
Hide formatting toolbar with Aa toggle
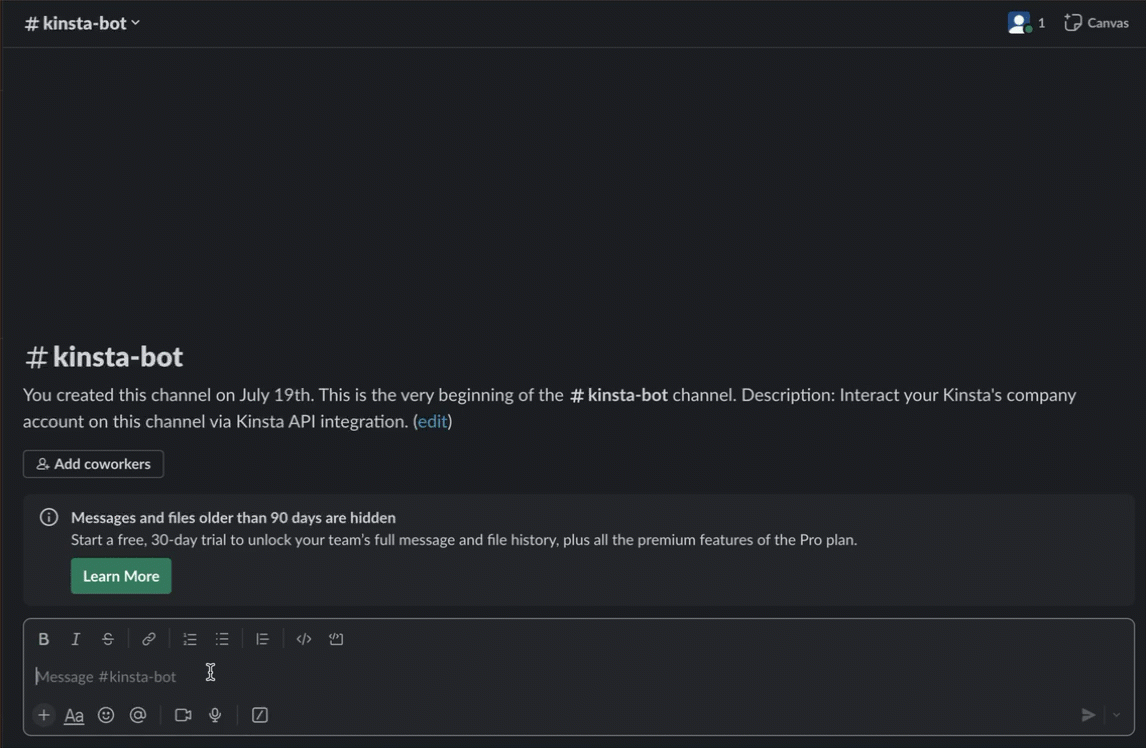74,715
